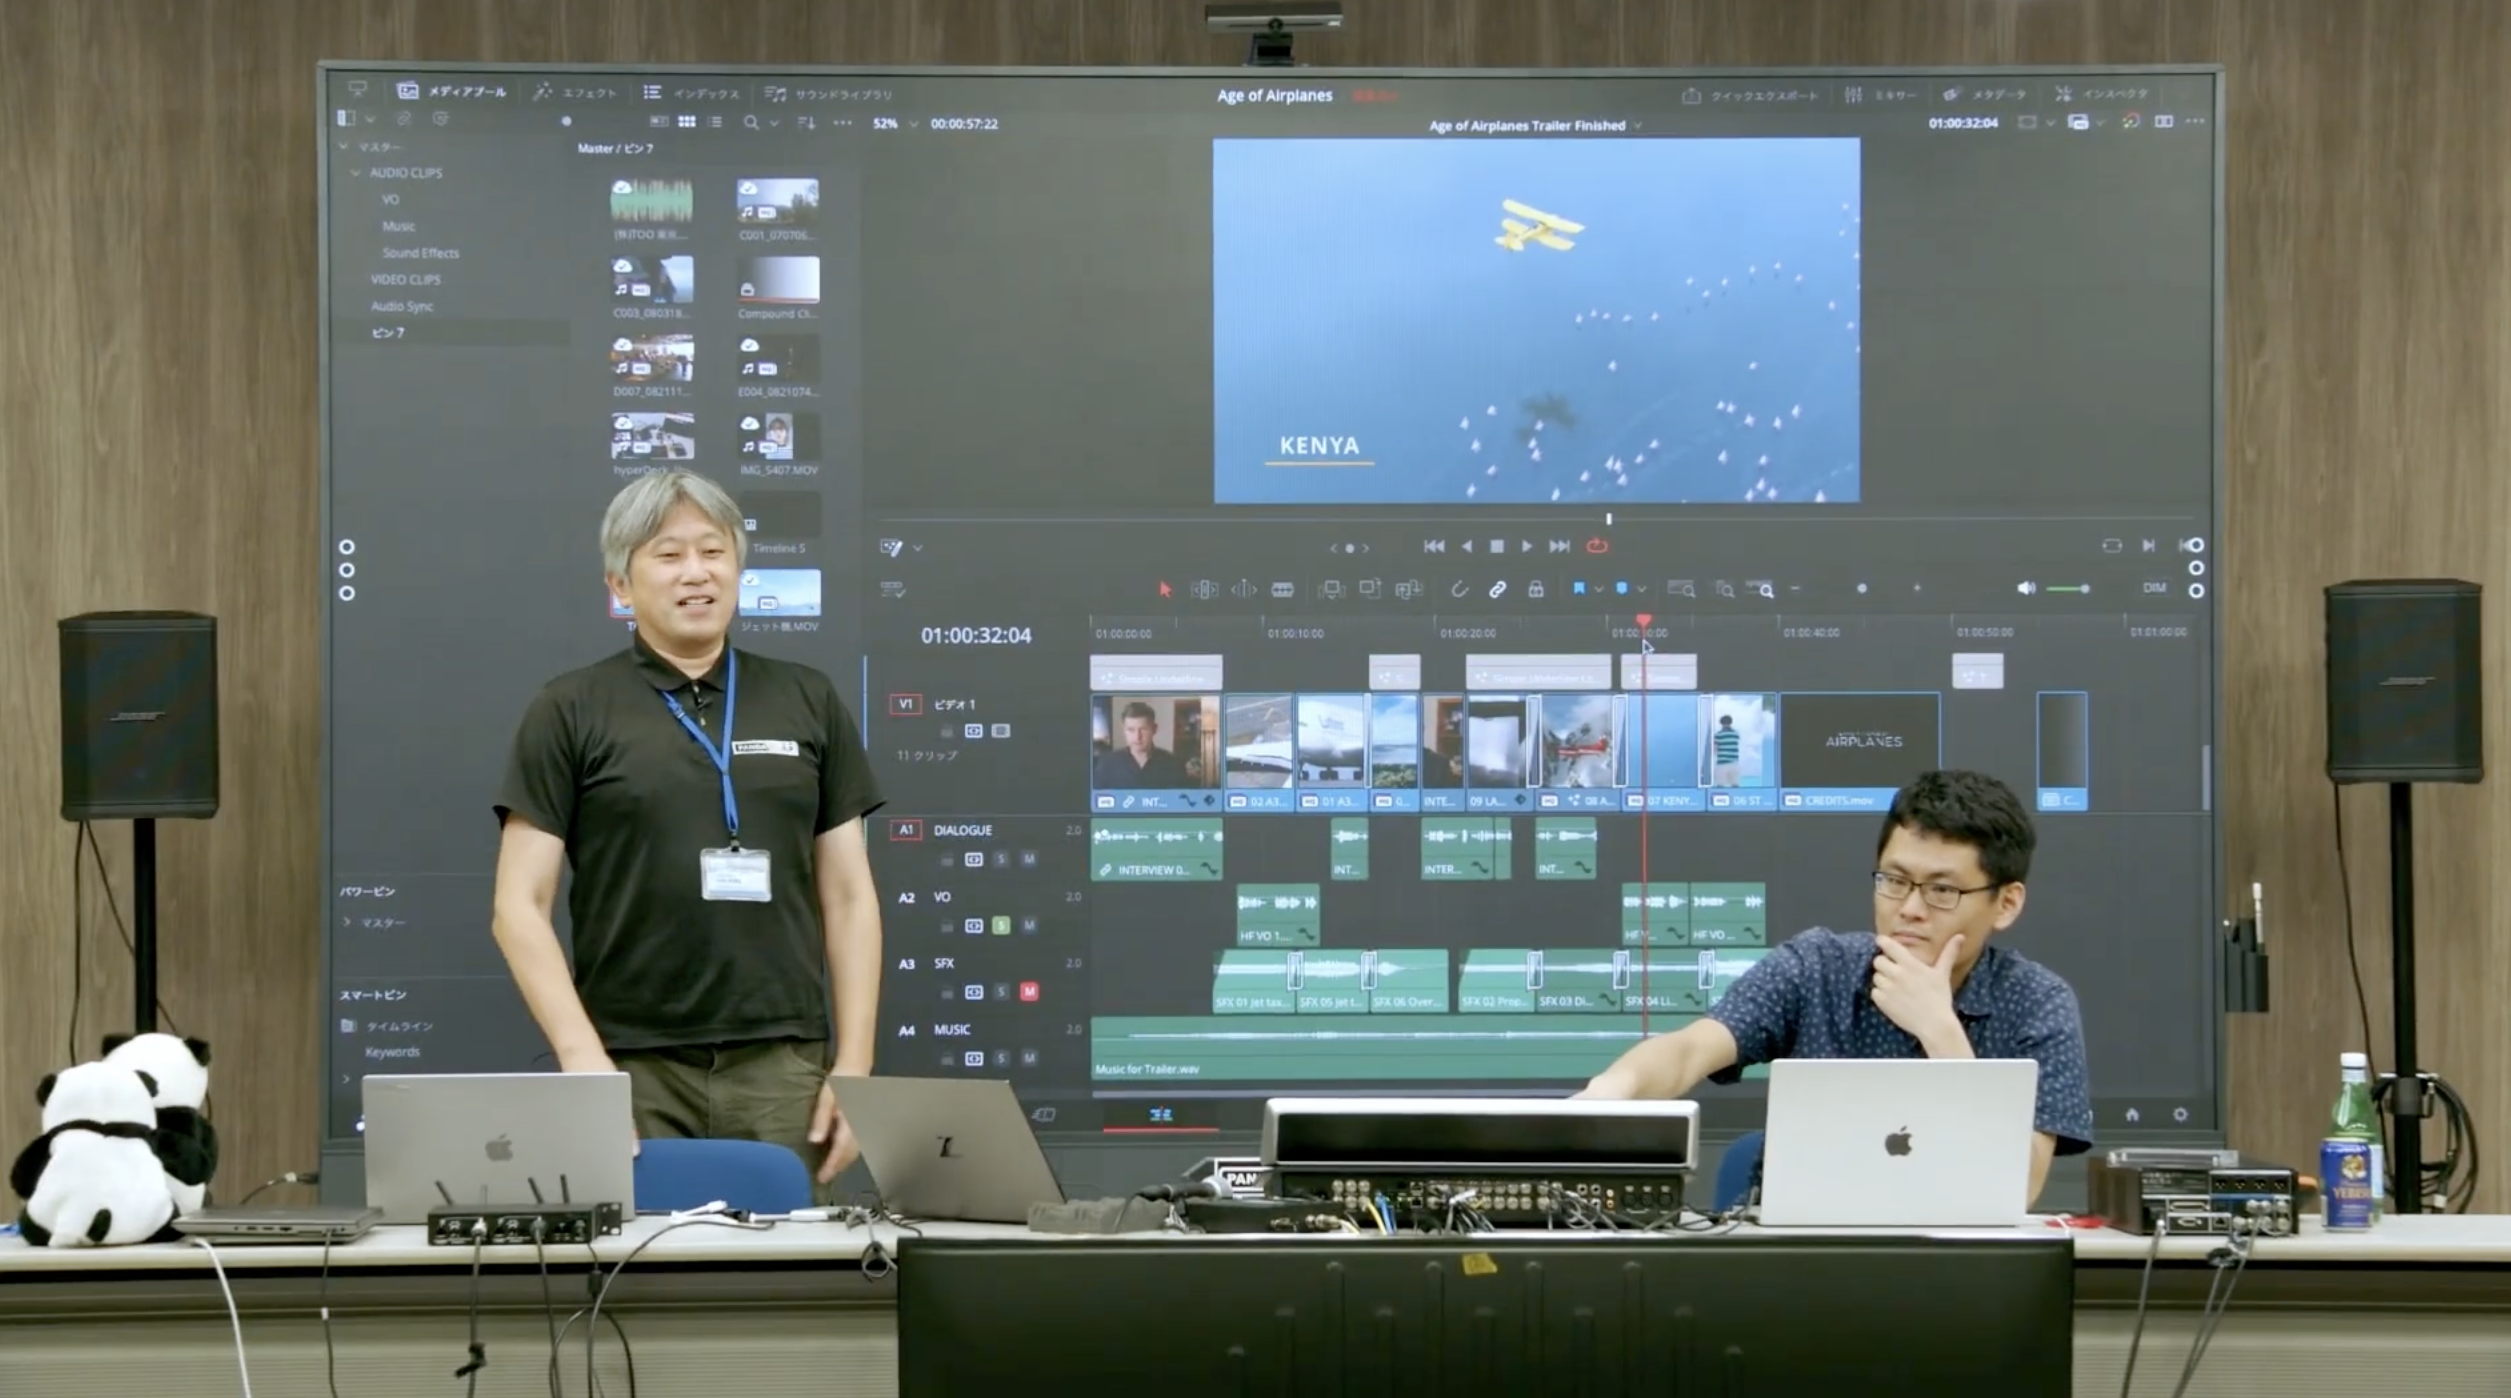Choose the Dynamic Trim Mode tool

click(x=1244, y=590)
